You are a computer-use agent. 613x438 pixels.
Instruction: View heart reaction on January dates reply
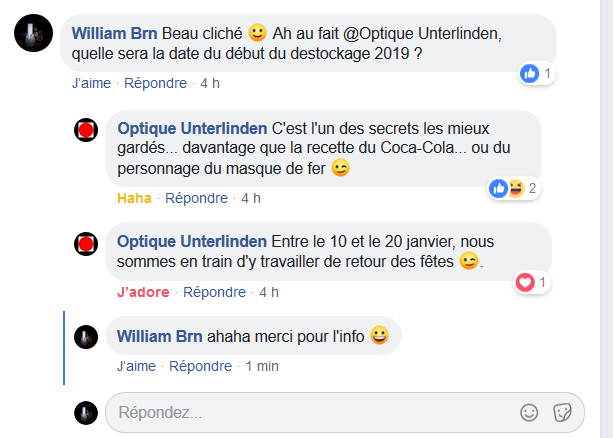[531, 283]
